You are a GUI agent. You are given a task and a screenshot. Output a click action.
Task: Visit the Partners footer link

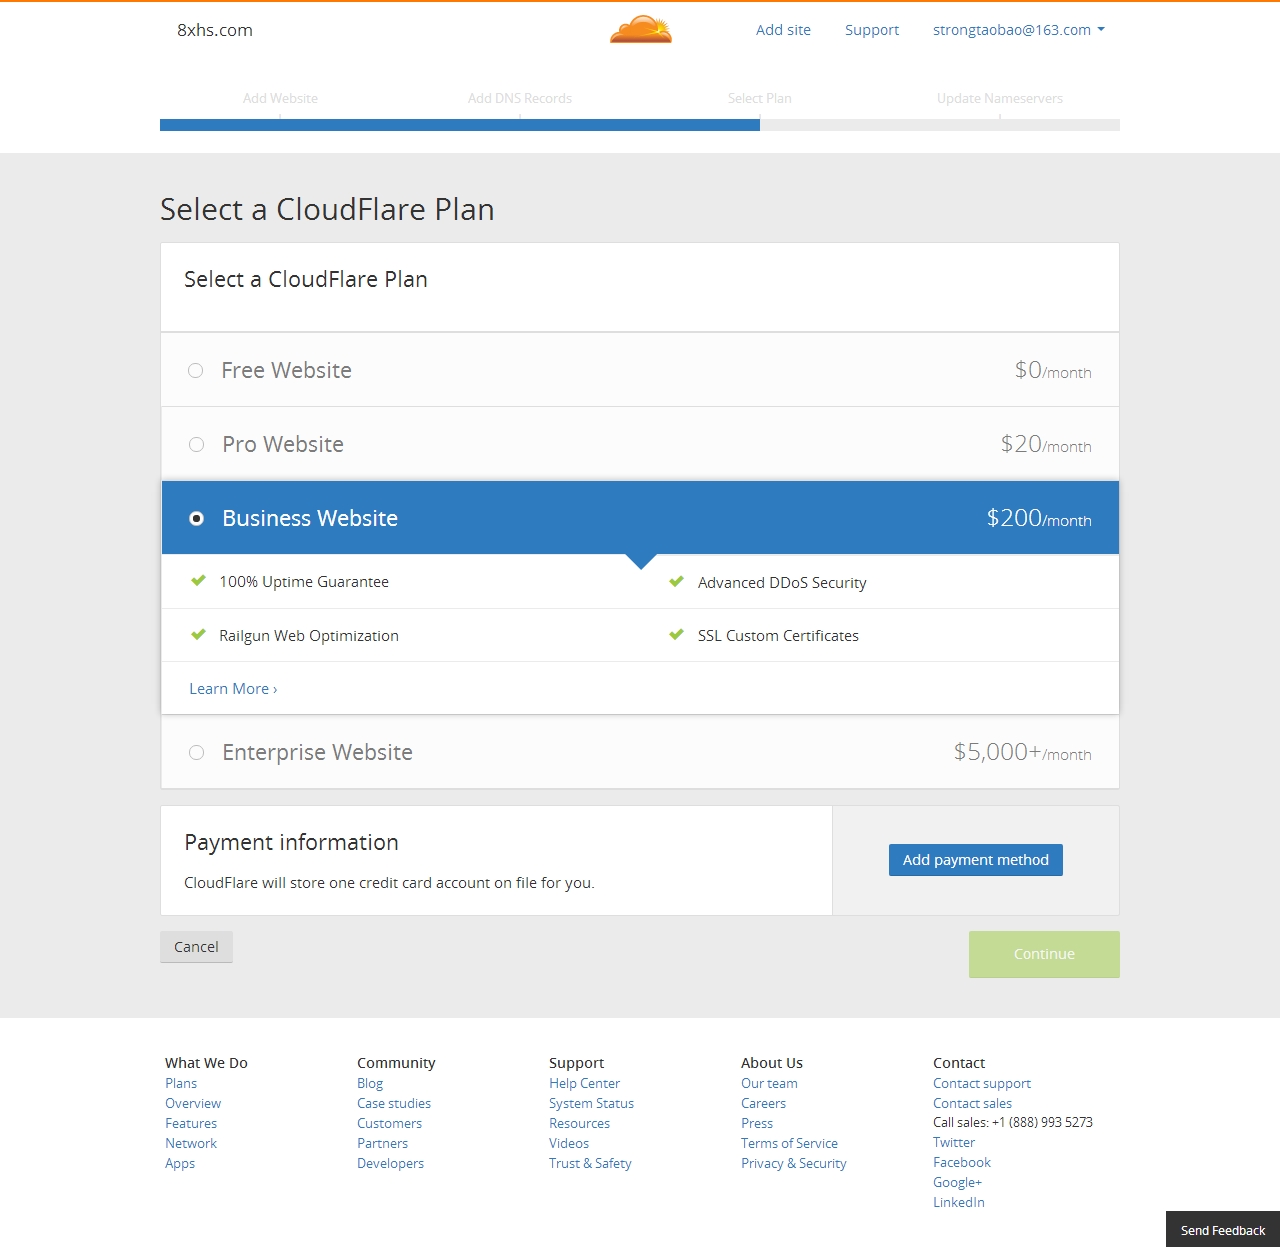click(382, 1143)
